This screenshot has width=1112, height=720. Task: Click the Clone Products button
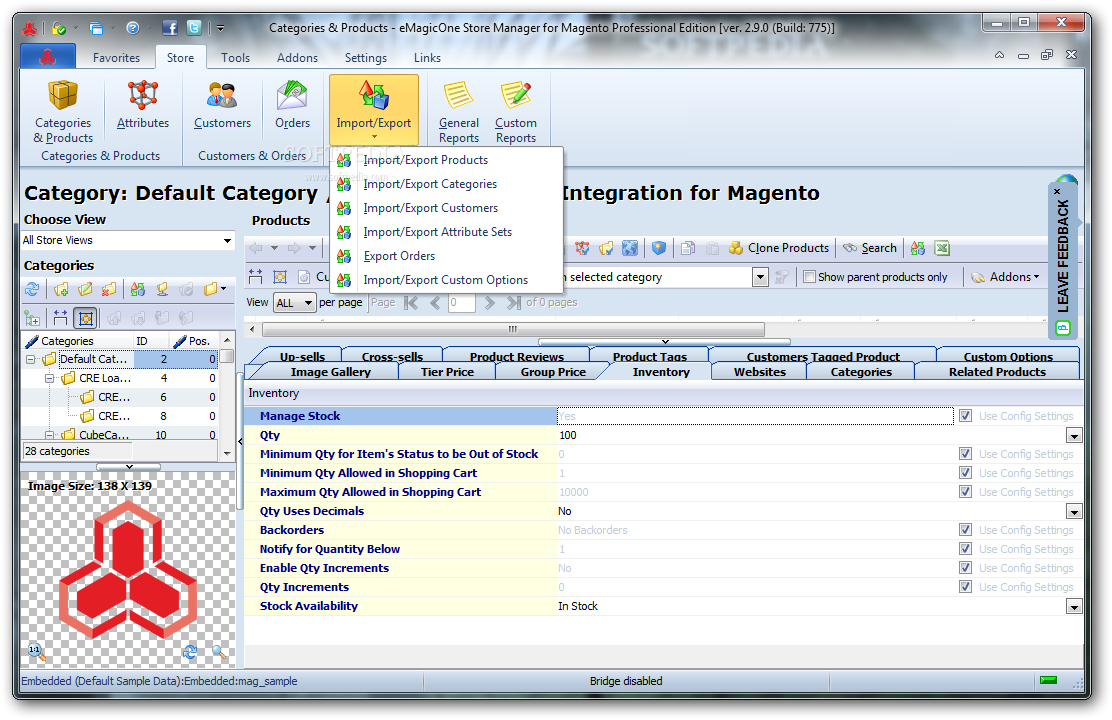click(x=779, y=248)
